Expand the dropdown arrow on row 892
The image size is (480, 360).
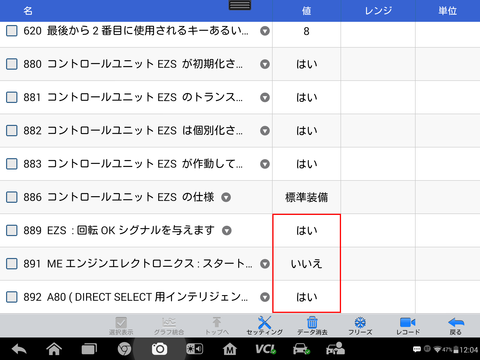pyautogui.click(x=265, y=297)
